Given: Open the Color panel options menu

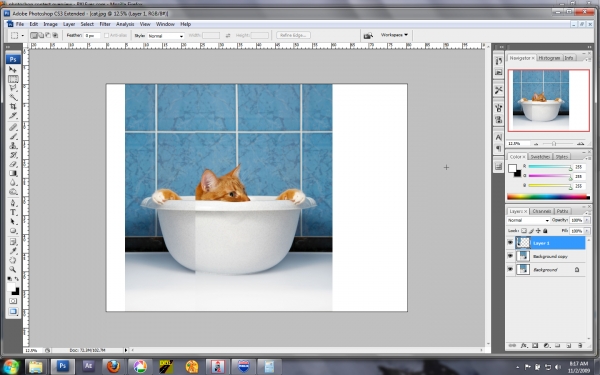Looking at the screenshot, I should [587, 157].
